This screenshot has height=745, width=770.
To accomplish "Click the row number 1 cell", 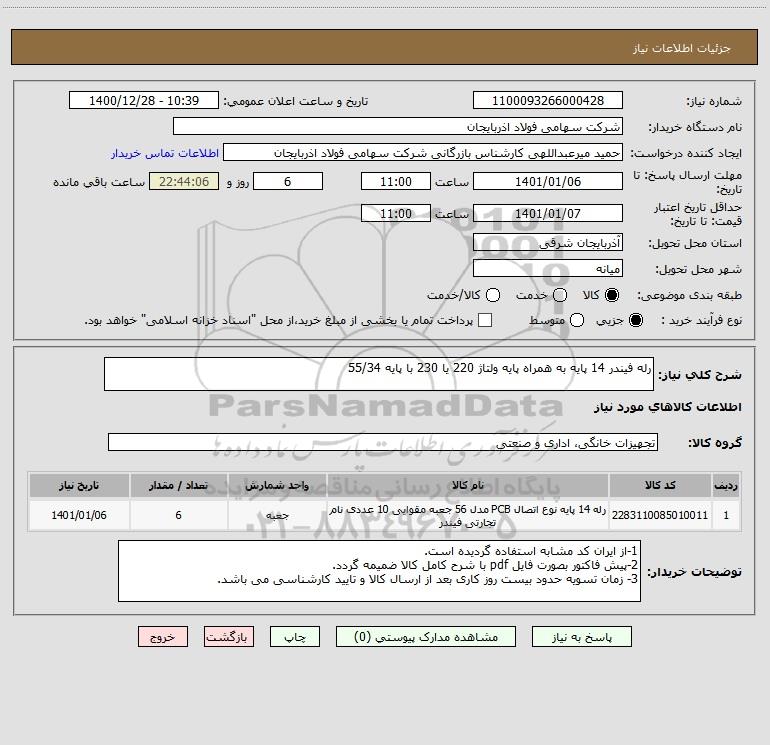I will pyautogui.click(x=726, y=515).
